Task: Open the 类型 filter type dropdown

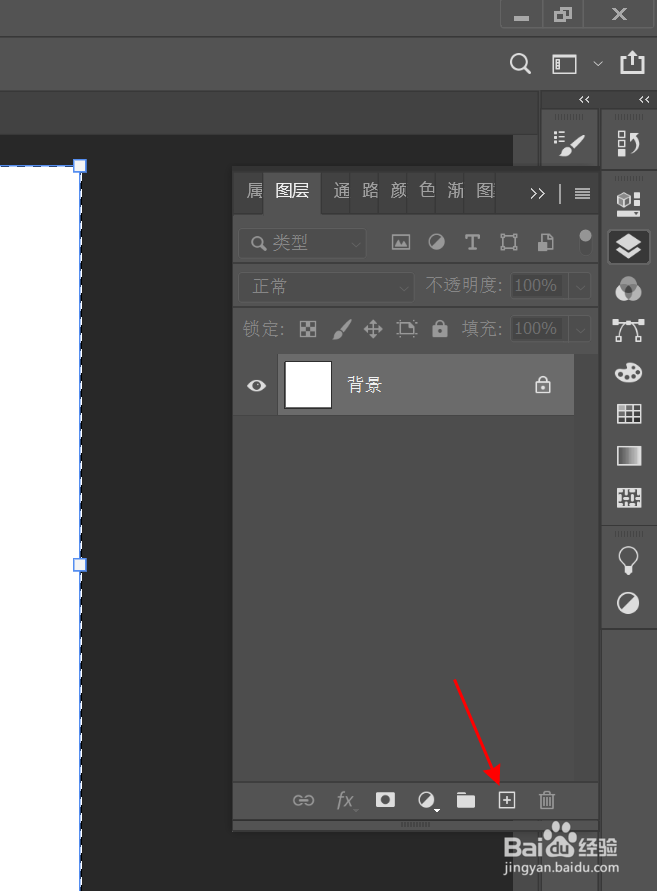Action: (302, 243)
